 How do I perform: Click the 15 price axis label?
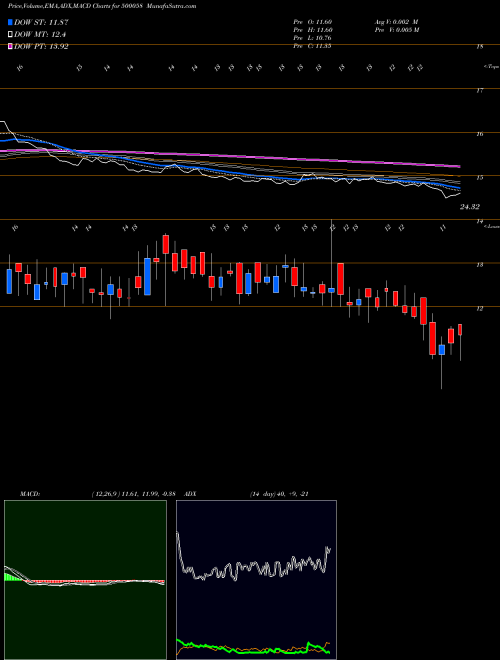[x=479, y=178]
